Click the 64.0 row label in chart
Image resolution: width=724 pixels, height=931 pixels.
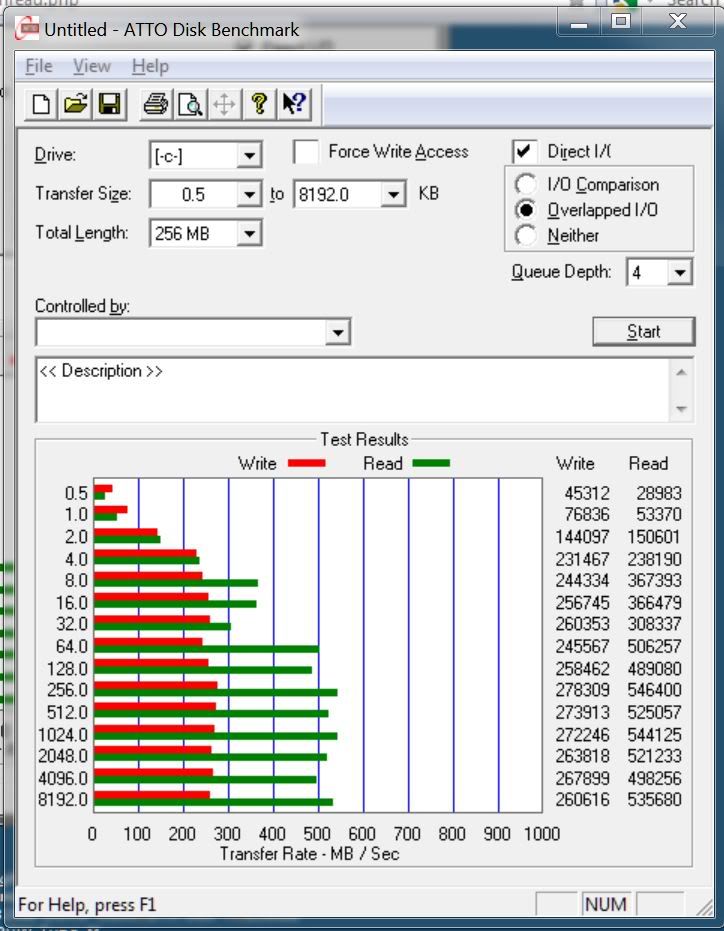pyautogui.click(x=72, y=646)
